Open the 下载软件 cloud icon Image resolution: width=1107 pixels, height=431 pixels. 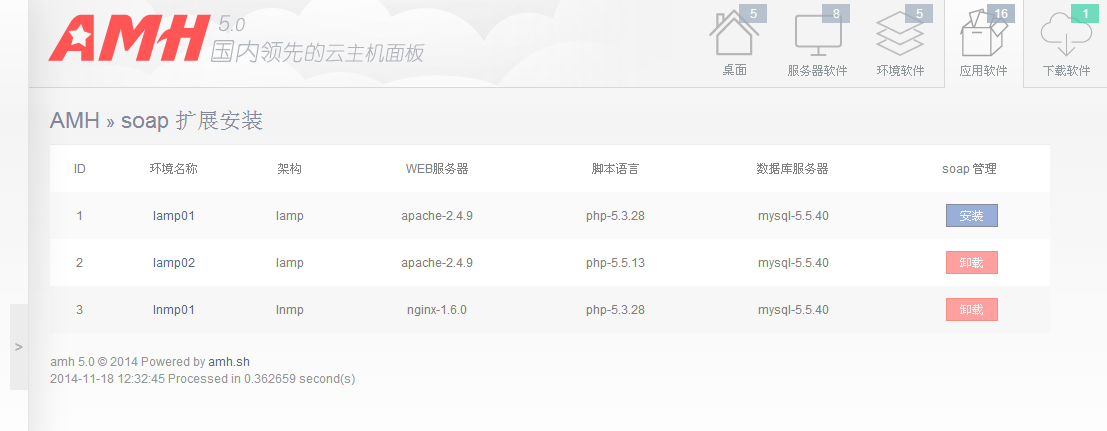point(1065,40)
